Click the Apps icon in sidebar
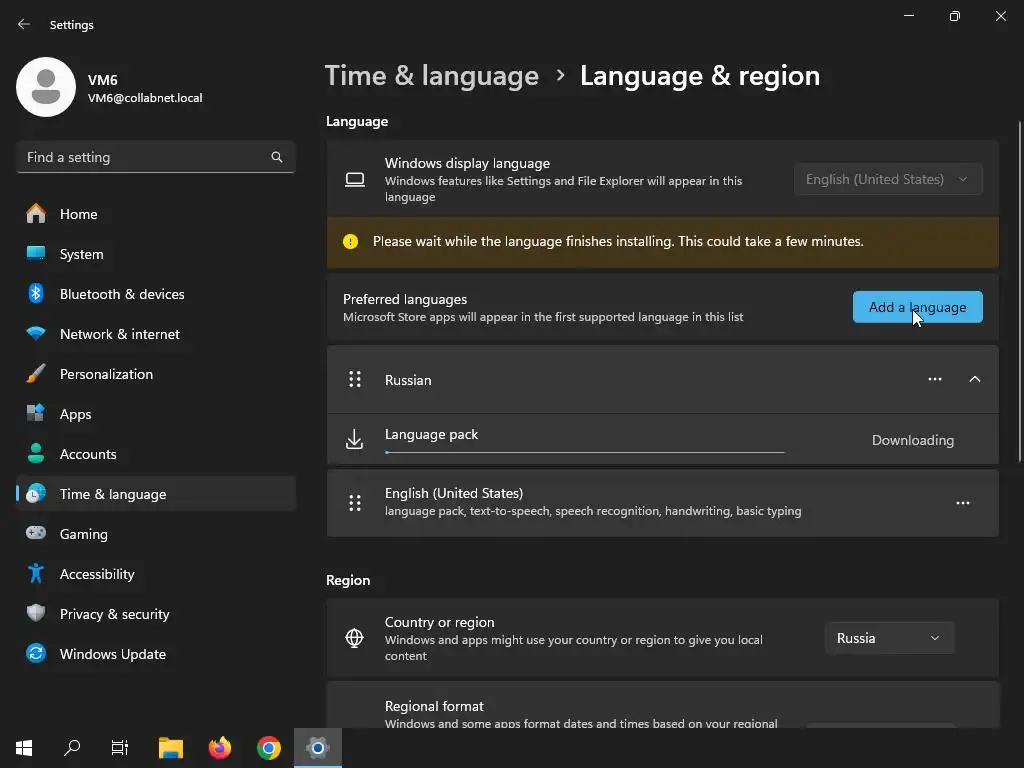Image resolution: width=1024 pixels, height=768 pixels. point(36,413)
